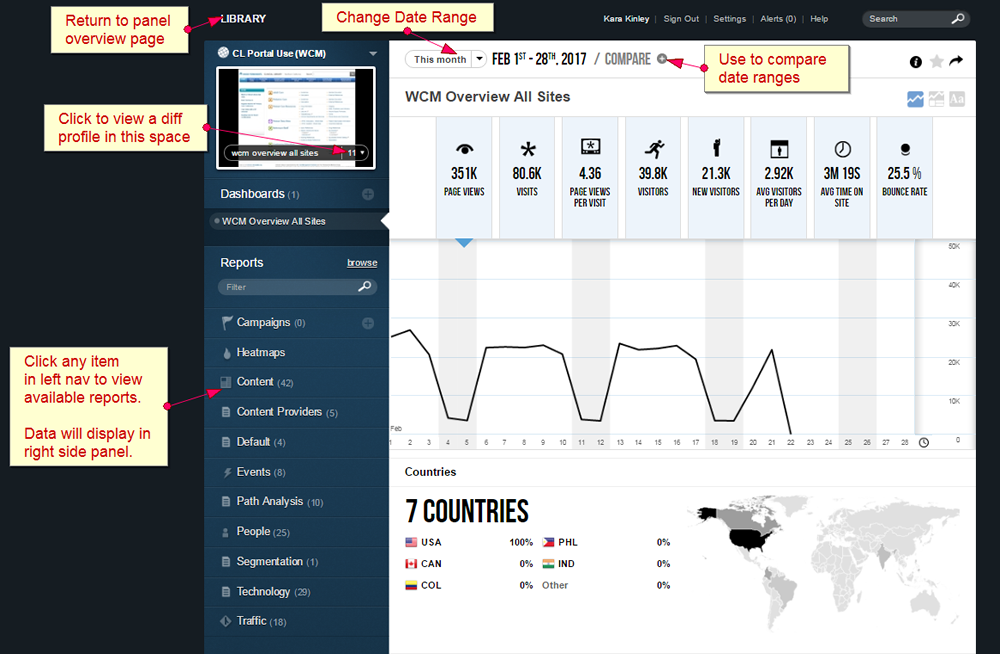Viewport: 1000px width, 654px height.
Task: Select Path Analysis in the left navigation
Action: (x=269, y=502)
